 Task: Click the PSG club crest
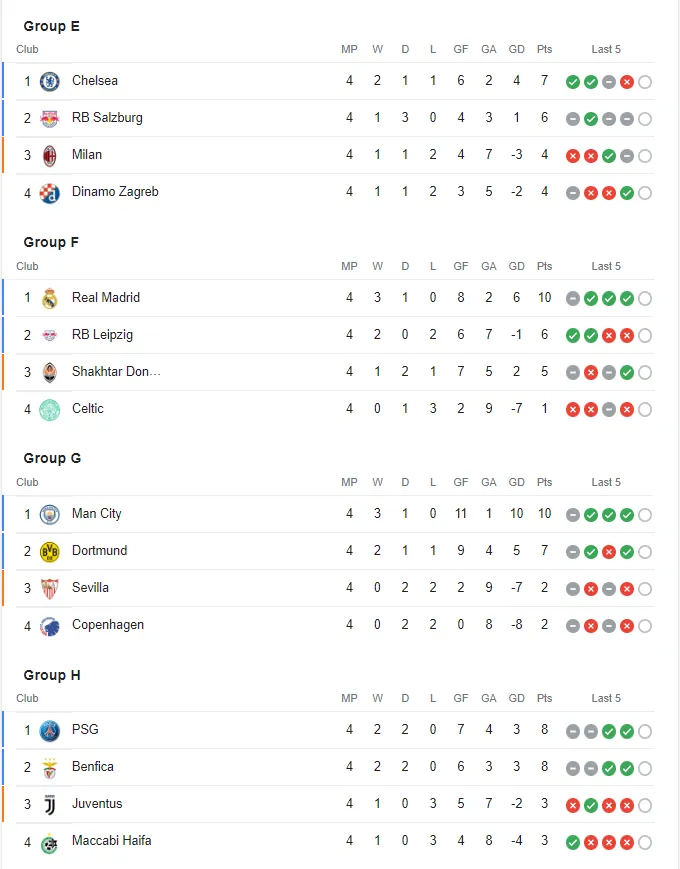[49, 731]
